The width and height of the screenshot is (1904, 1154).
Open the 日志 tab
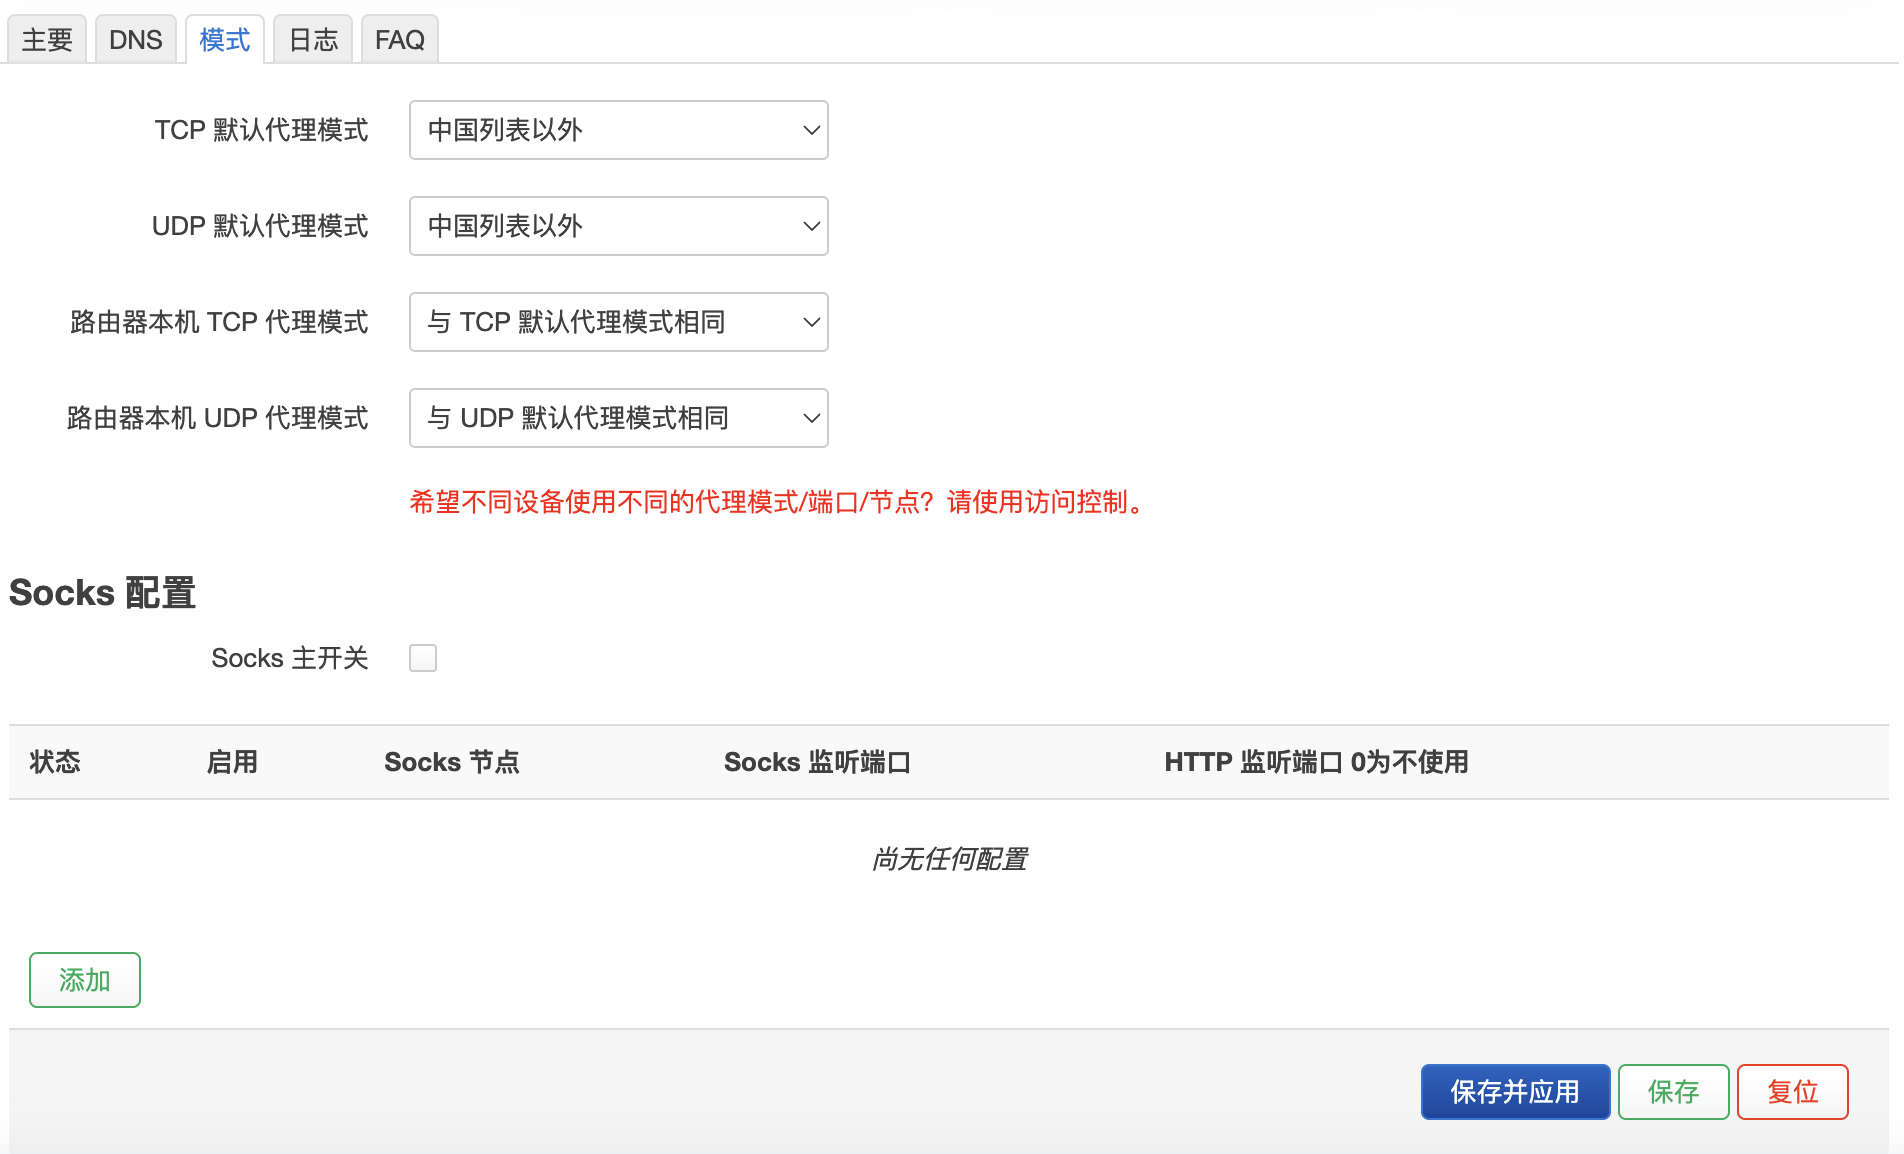(x=313, y=40)
